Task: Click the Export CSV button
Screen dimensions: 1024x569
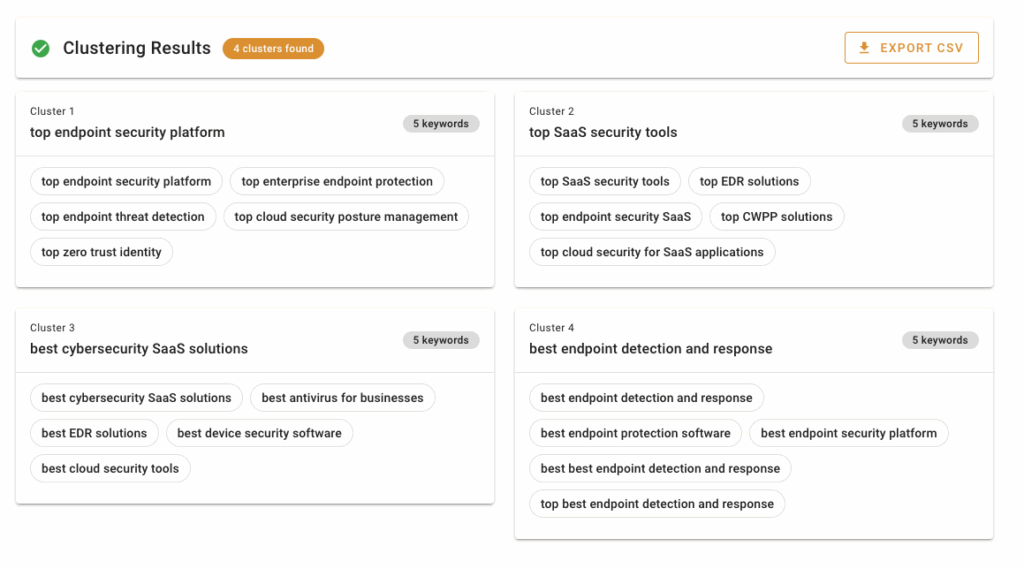Action: [x=911, y=48]
